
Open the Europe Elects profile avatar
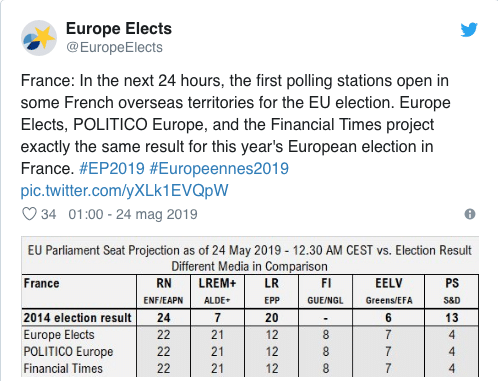(x=39, y=38)
